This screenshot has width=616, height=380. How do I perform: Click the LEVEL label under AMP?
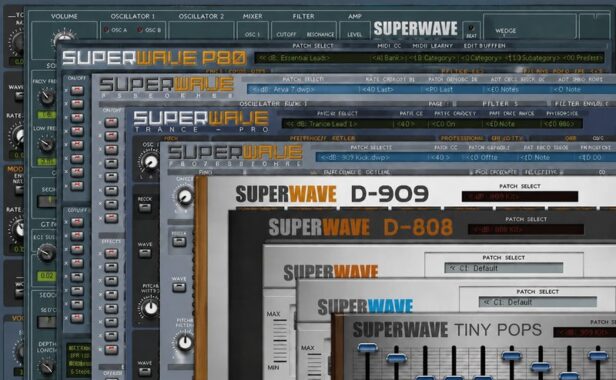tap(354, 35)
